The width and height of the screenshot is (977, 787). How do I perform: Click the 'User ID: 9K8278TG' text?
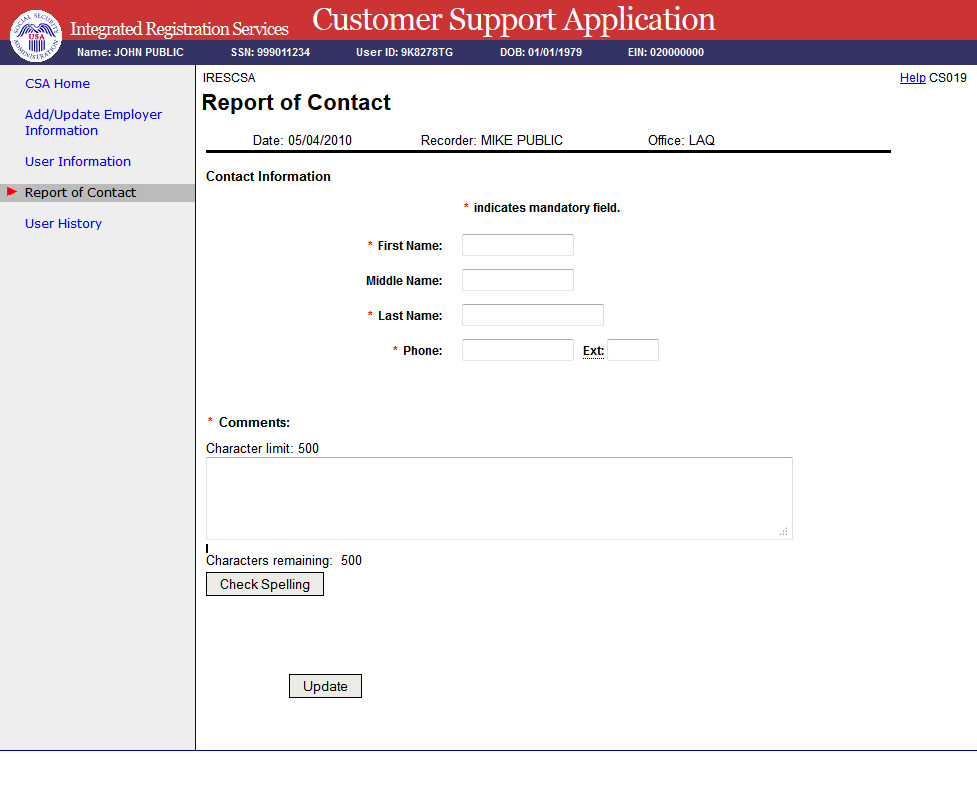click(404, 52)
